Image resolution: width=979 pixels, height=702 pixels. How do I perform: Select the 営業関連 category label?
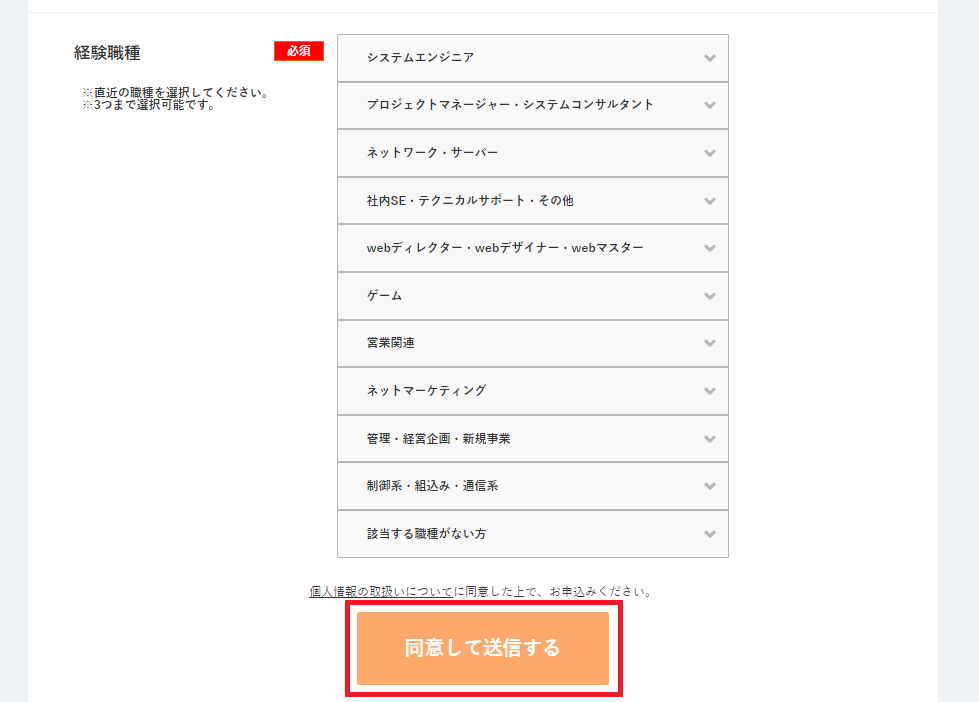pyautogui.click(x=391, y=343)
